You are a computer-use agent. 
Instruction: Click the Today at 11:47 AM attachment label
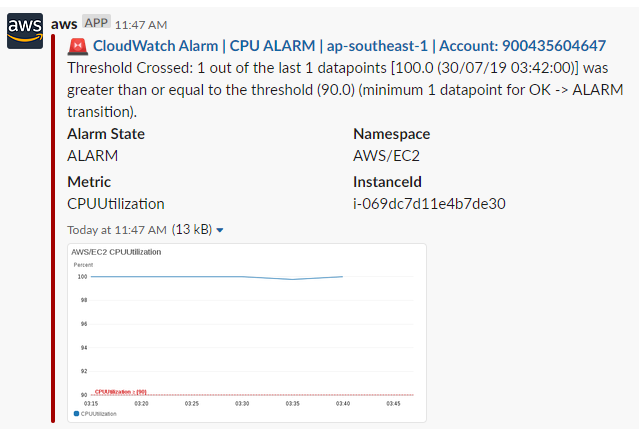117,230
